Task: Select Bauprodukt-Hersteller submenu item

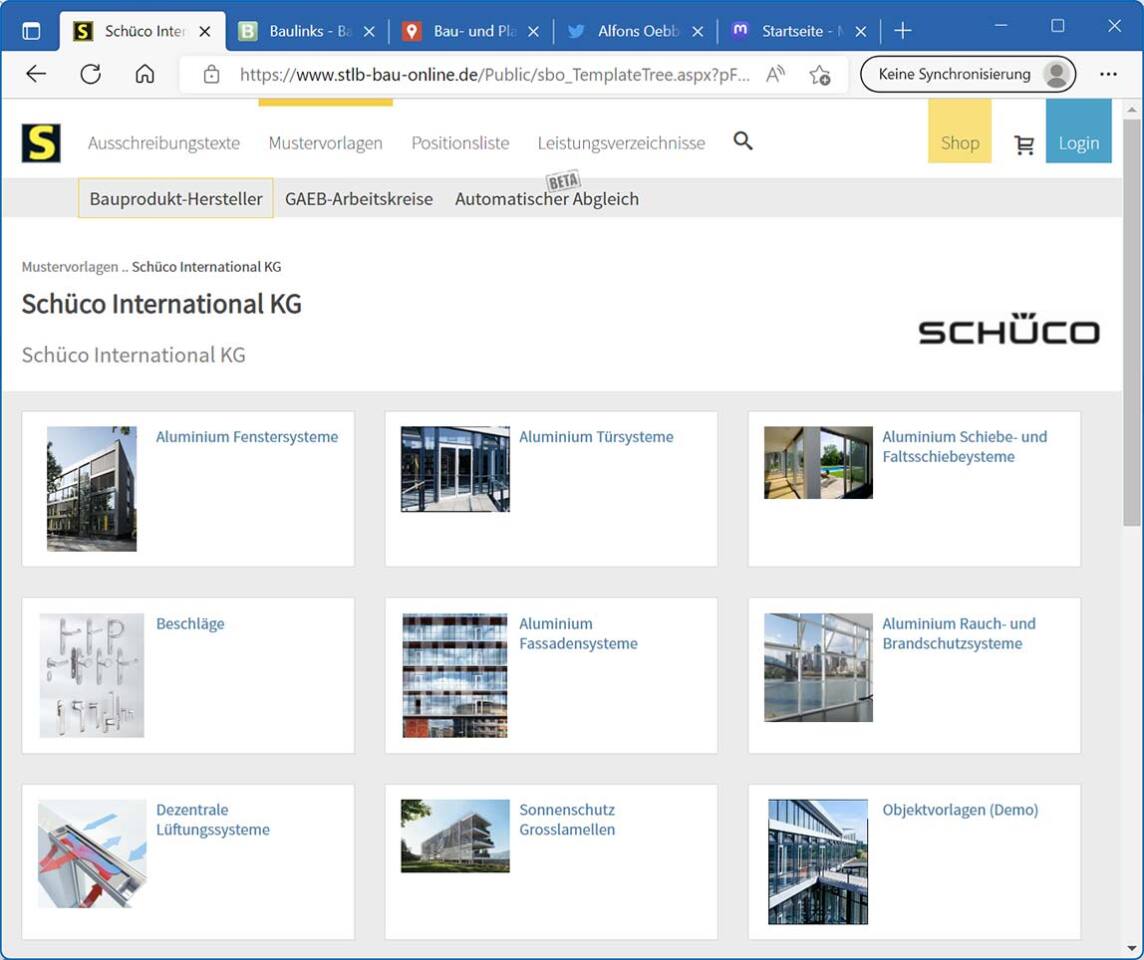Action: point(176,198)
